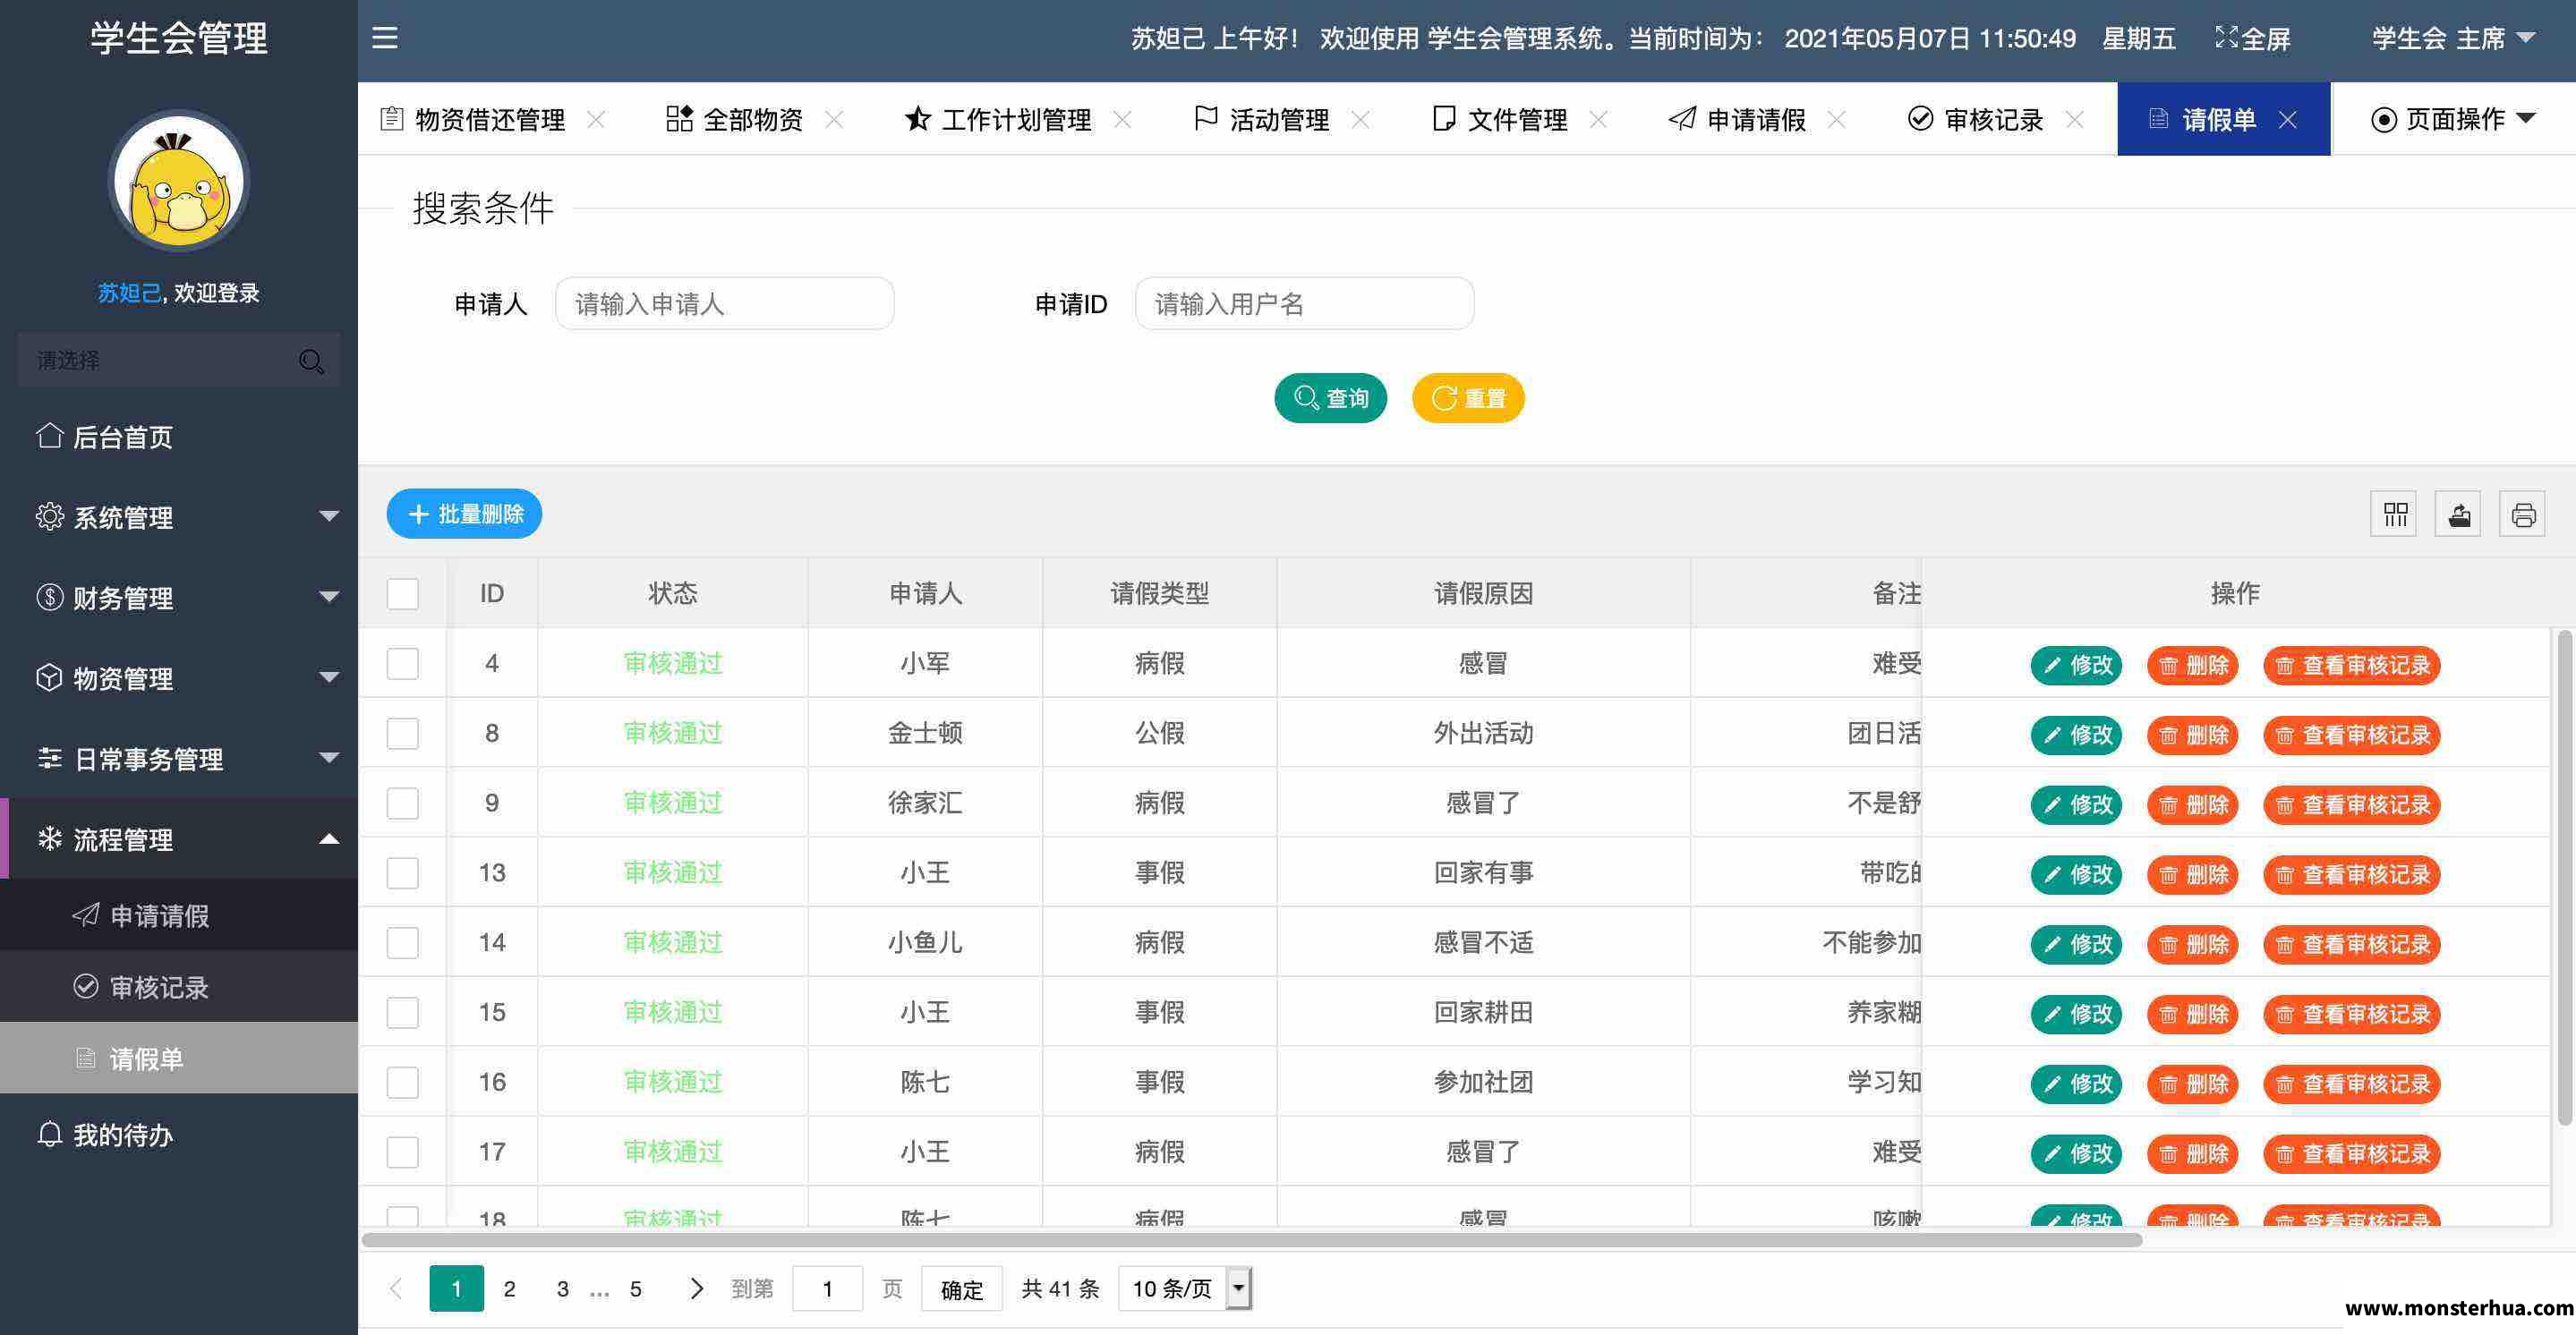Image resolution: width=2576 pixels, height=1335 pixels.
Task: Click the search magnifier in sidebar
Action: (x=311, y=361)
